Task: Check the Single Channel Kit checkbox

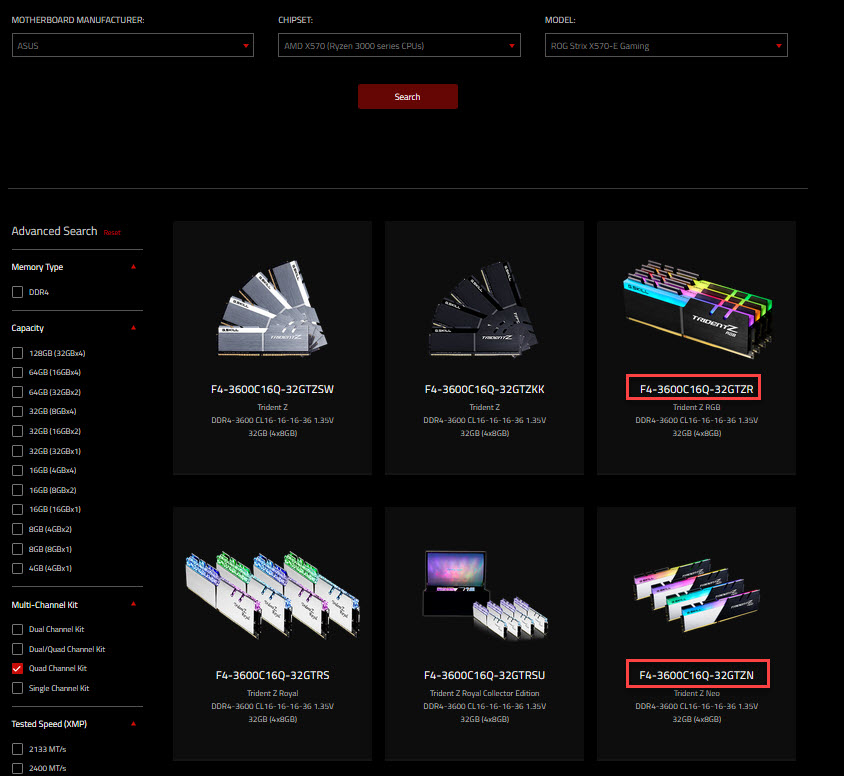Action: pos(17,688)
